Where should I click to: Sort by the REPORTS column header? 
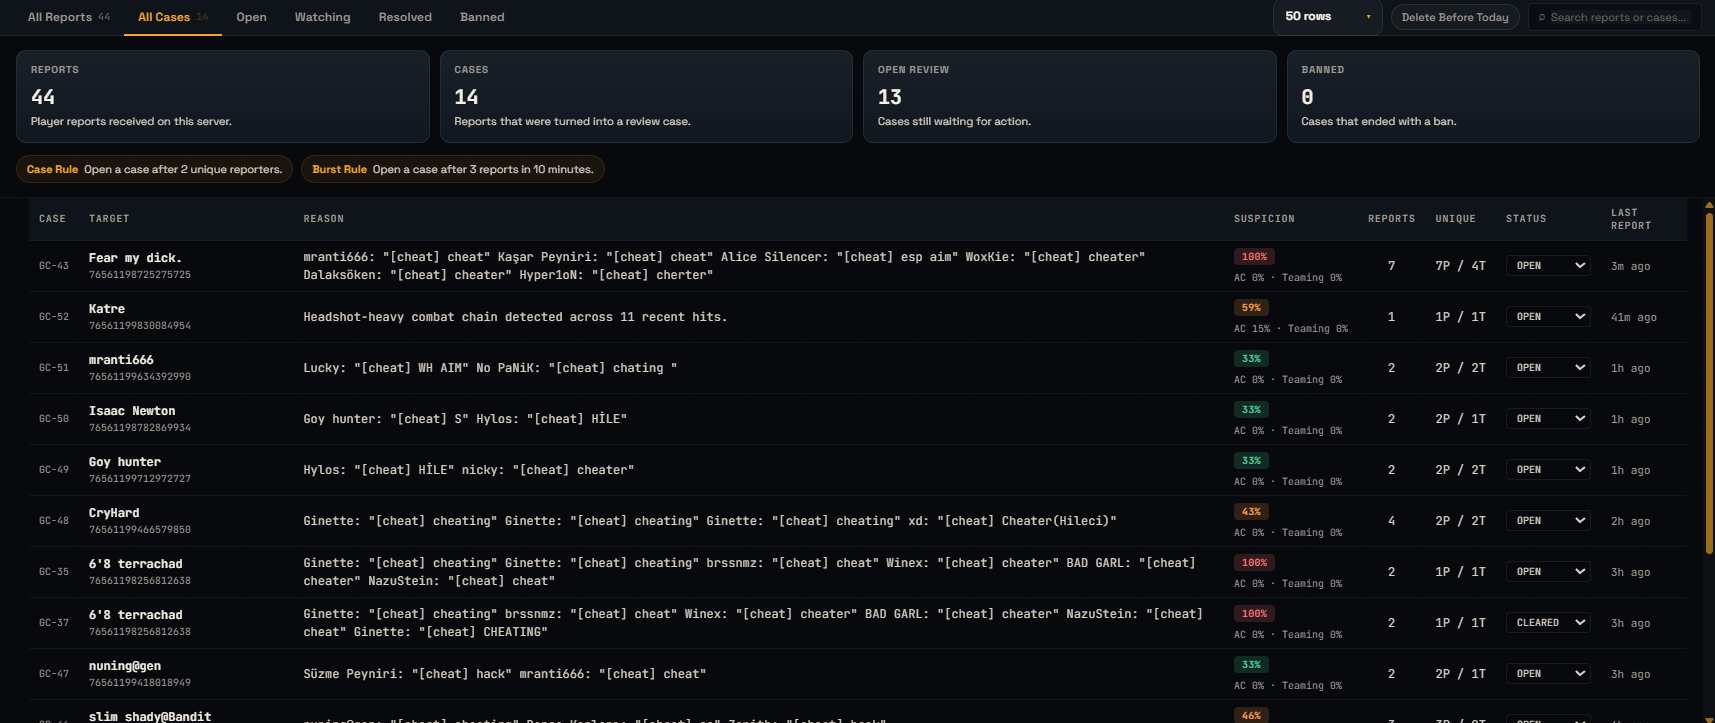(1391, 219)
